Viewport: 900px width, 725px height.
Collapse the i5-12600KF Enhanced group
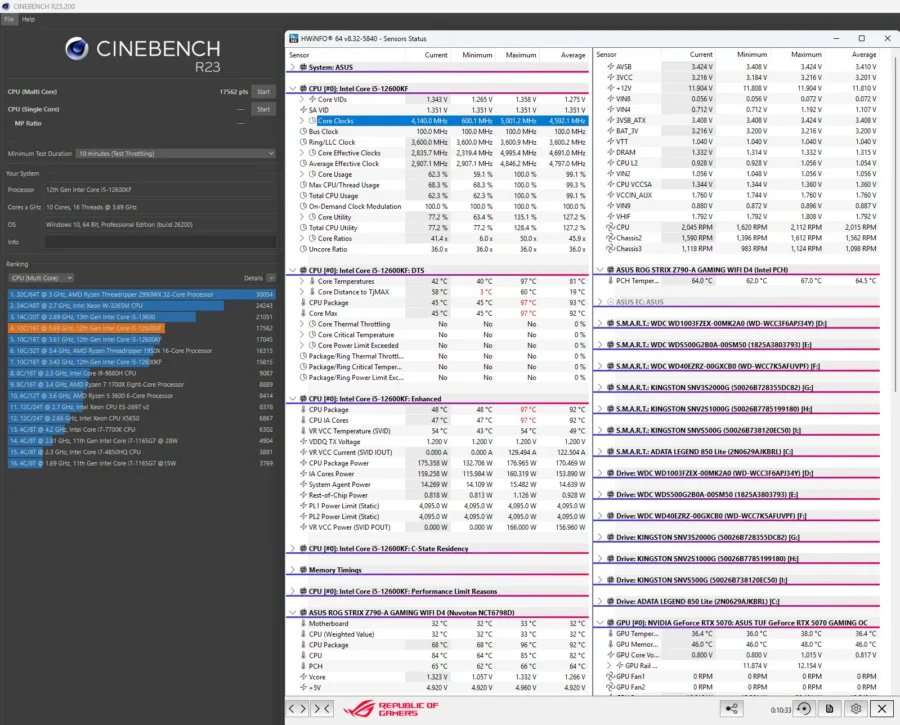293,398
